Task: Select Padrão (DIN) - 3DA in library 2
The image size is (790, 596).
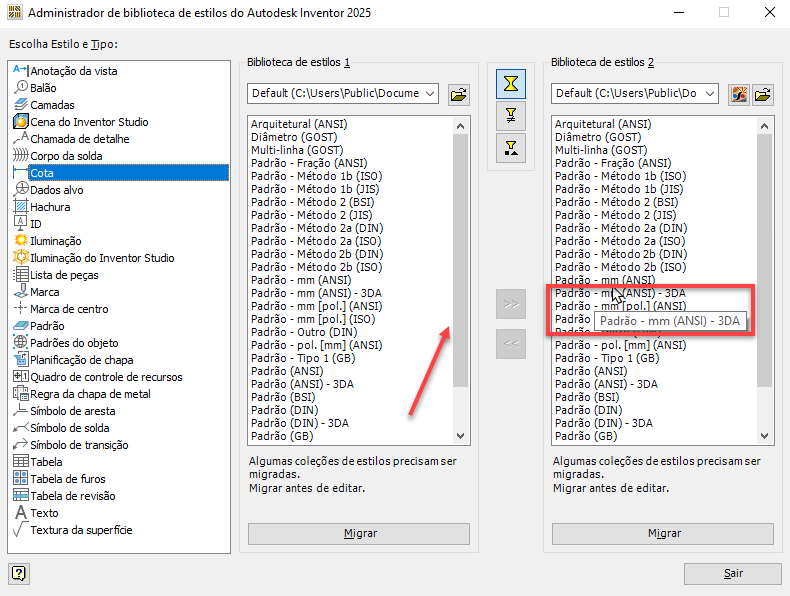Action: (x=604, y=423)
